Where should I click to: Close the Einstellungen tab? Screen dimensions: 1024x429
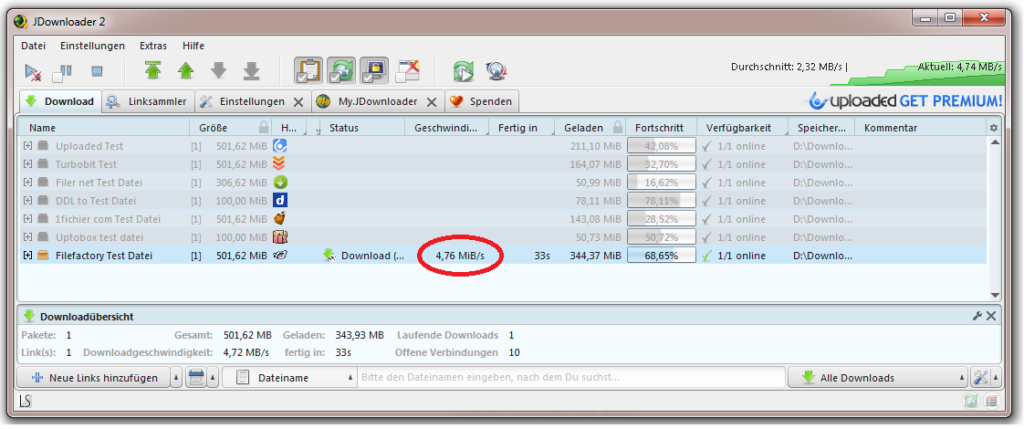(x=298, y=102)
